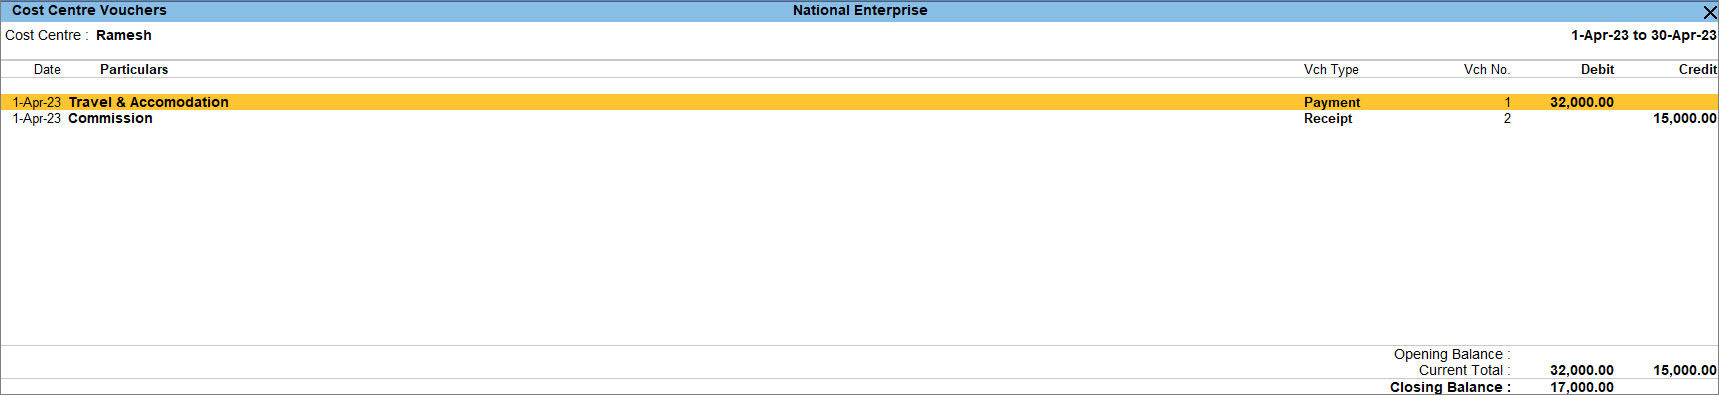The height and width of the screenshot is (395, 1719).
Task: Click the Closing Balance value 17,000.00
Action: (x=1581, y=387)
